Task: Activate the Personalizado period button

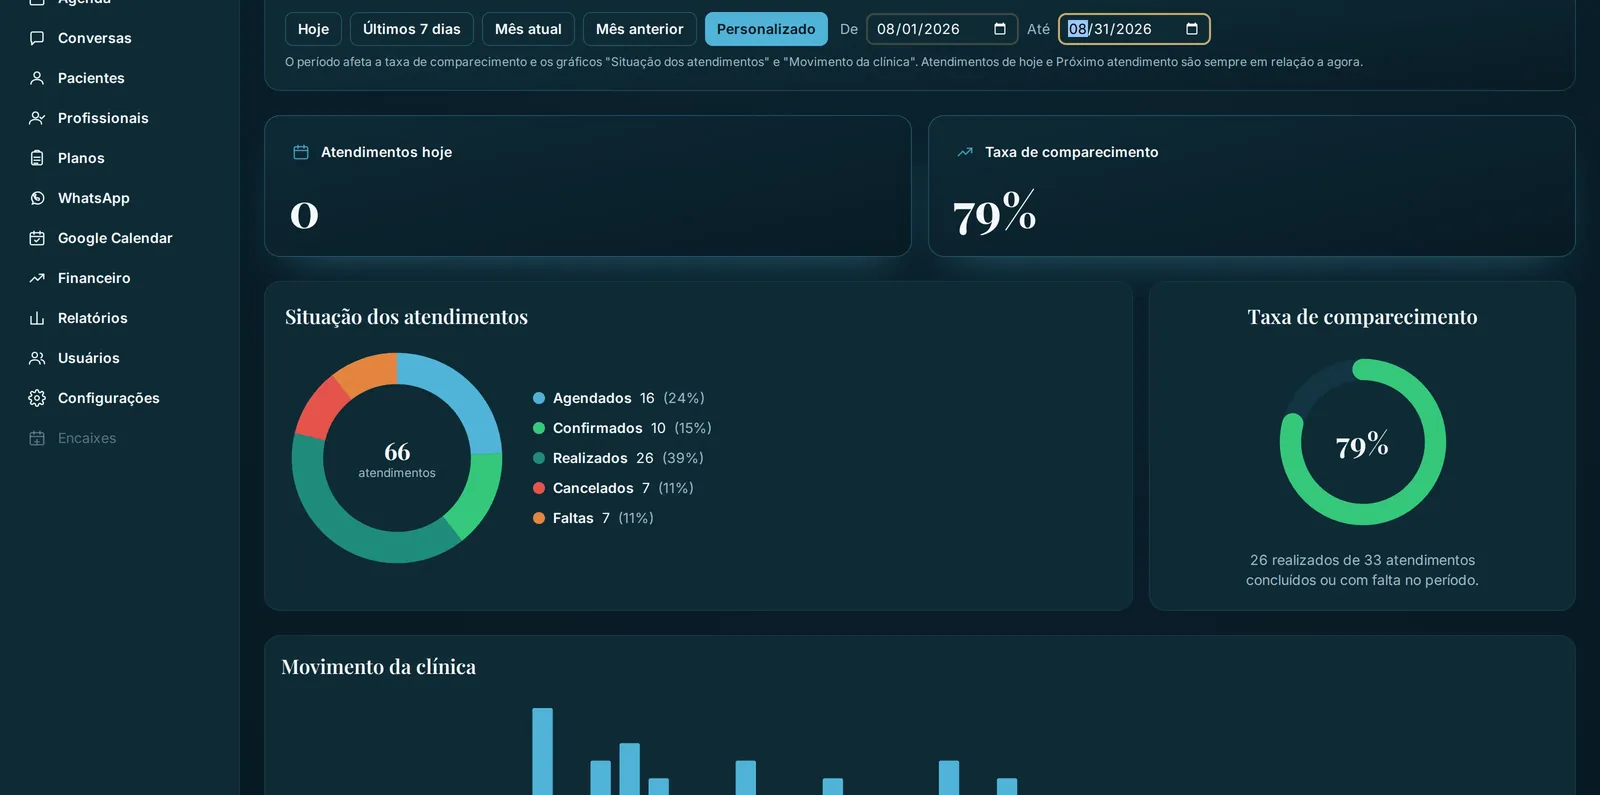Action: (x=766, y=29)
